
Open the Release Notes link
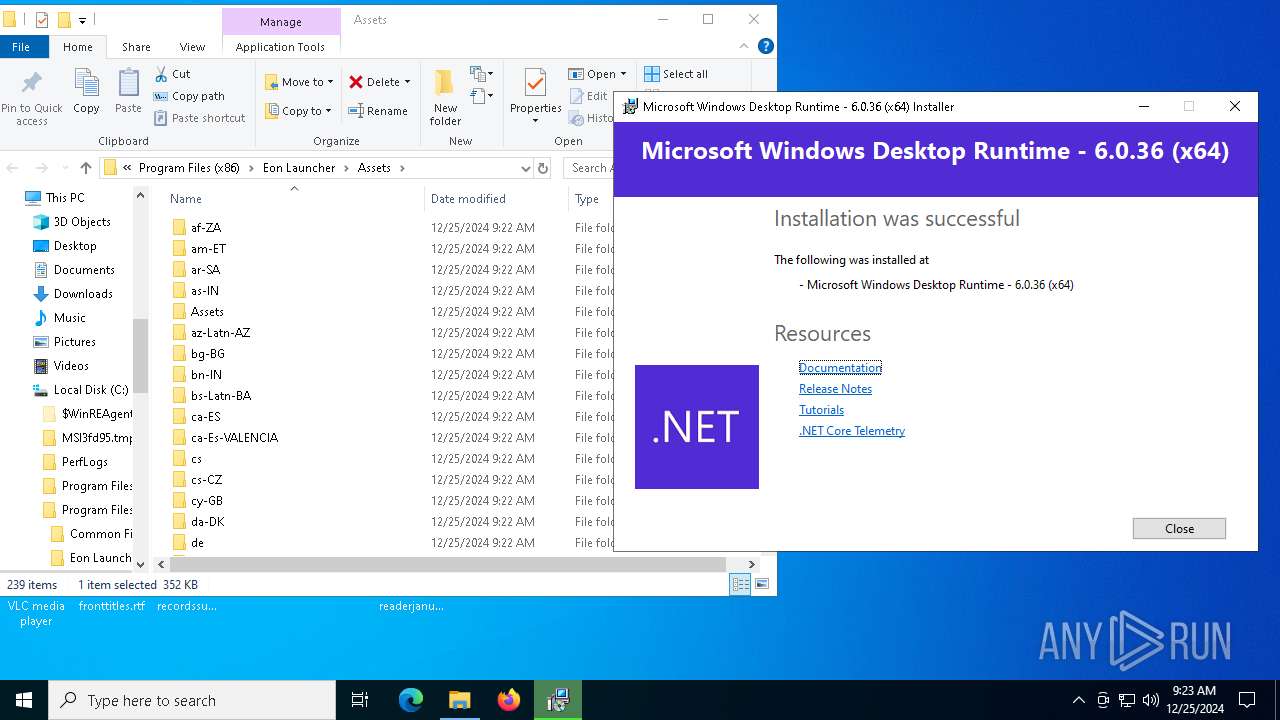pos(835,388)
